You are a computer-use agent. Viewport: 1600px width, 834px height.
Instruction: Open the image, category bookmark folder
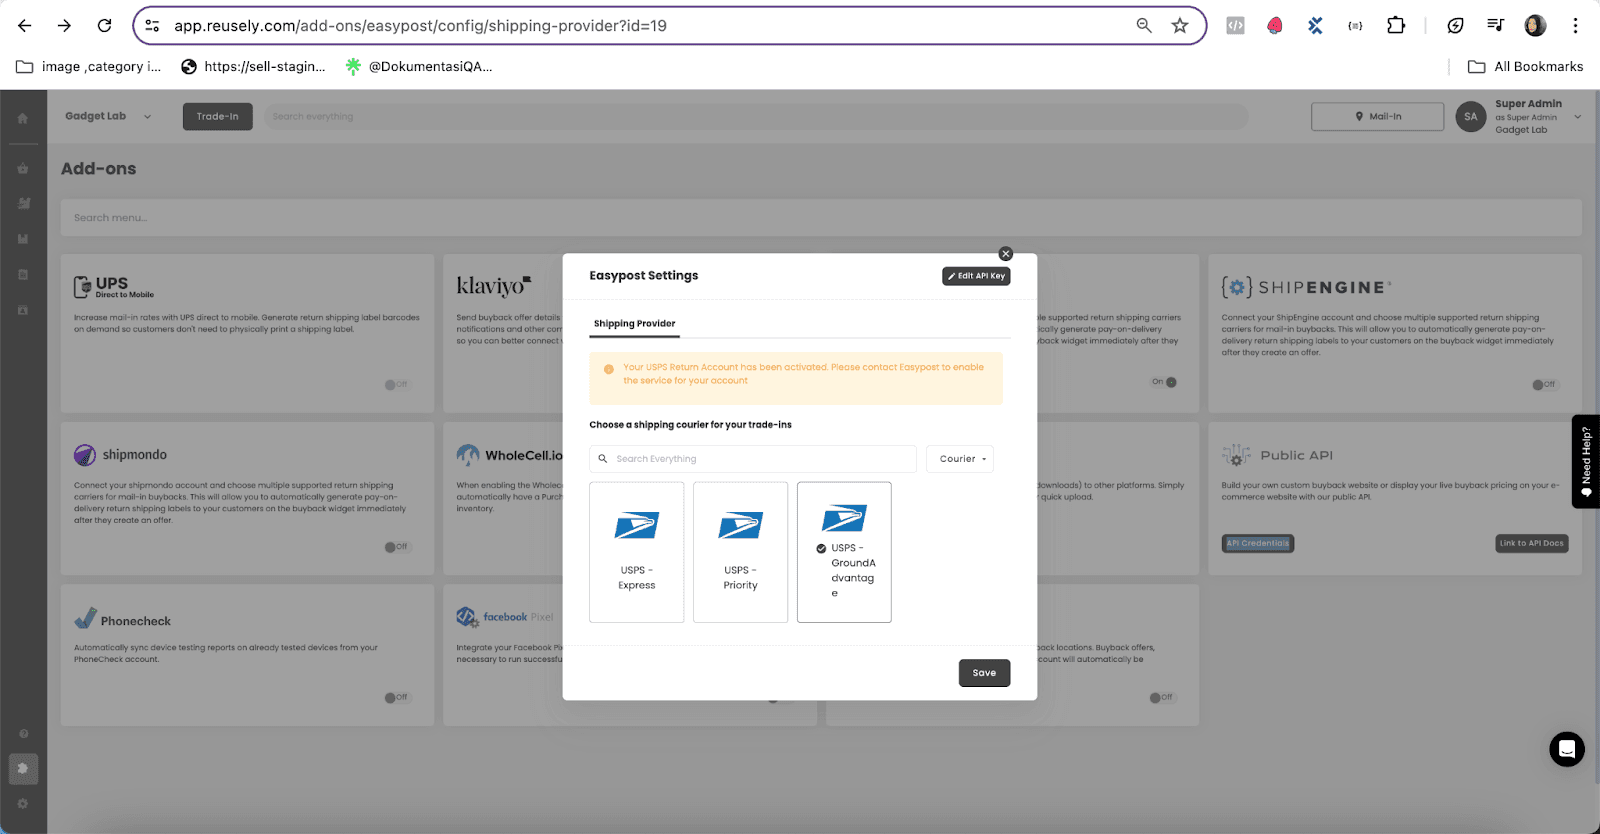click(x=88, y=67)
